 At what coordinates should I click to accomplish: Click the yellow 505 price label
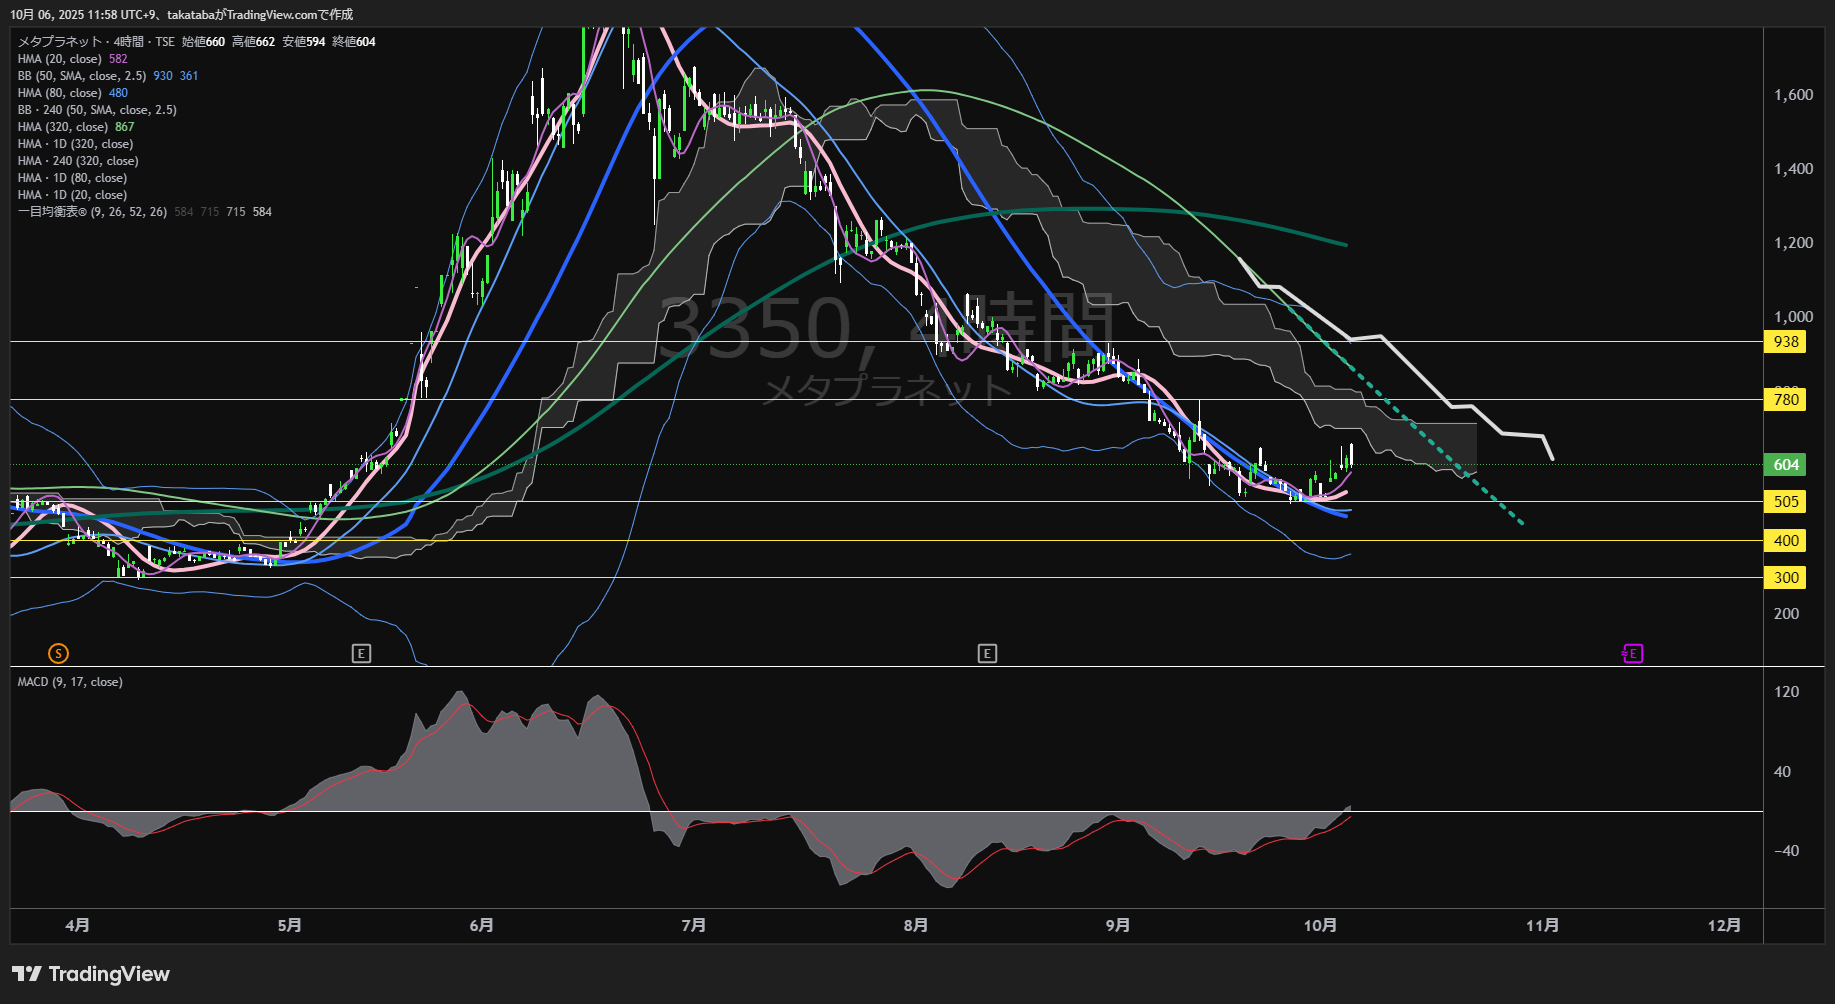pos(1785,502)
